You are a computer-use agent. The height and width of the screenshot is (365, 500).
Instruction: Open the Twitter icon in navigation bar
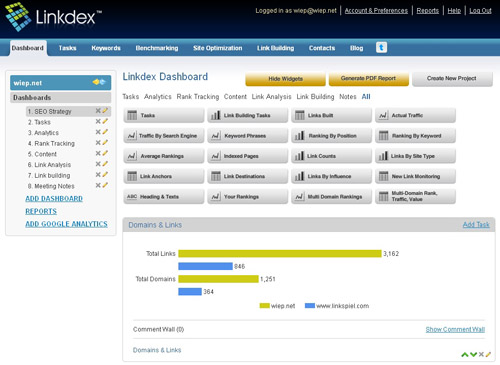tap(381, 48)
